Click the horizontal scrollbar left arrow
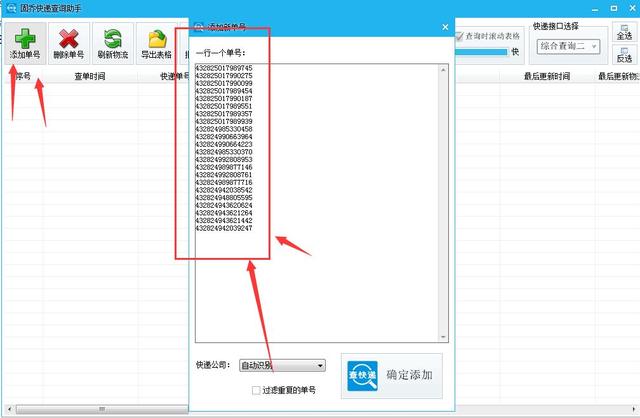The height and width of the screenshot is (418, 640). (x=10, y=409)
